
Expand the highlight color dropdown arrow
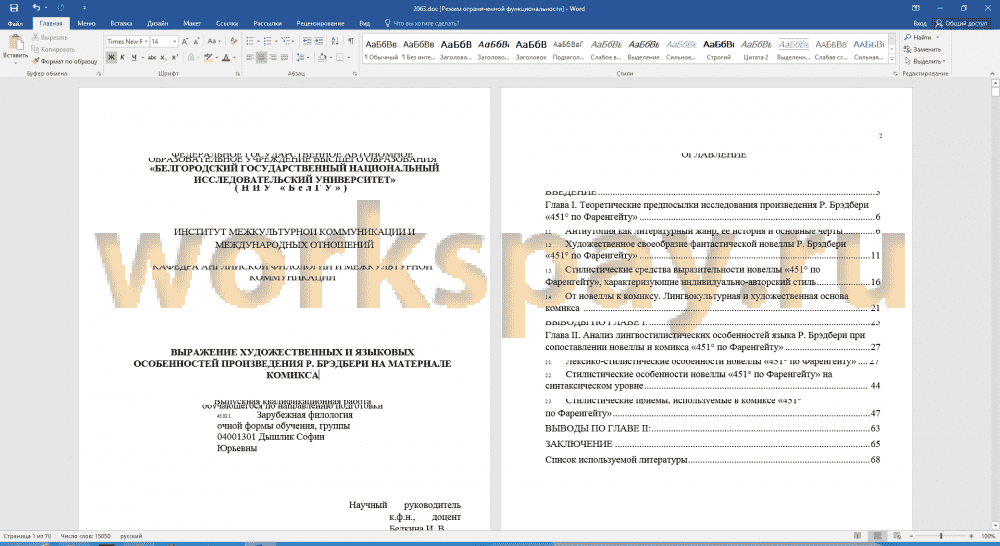(x=216, y=57)
